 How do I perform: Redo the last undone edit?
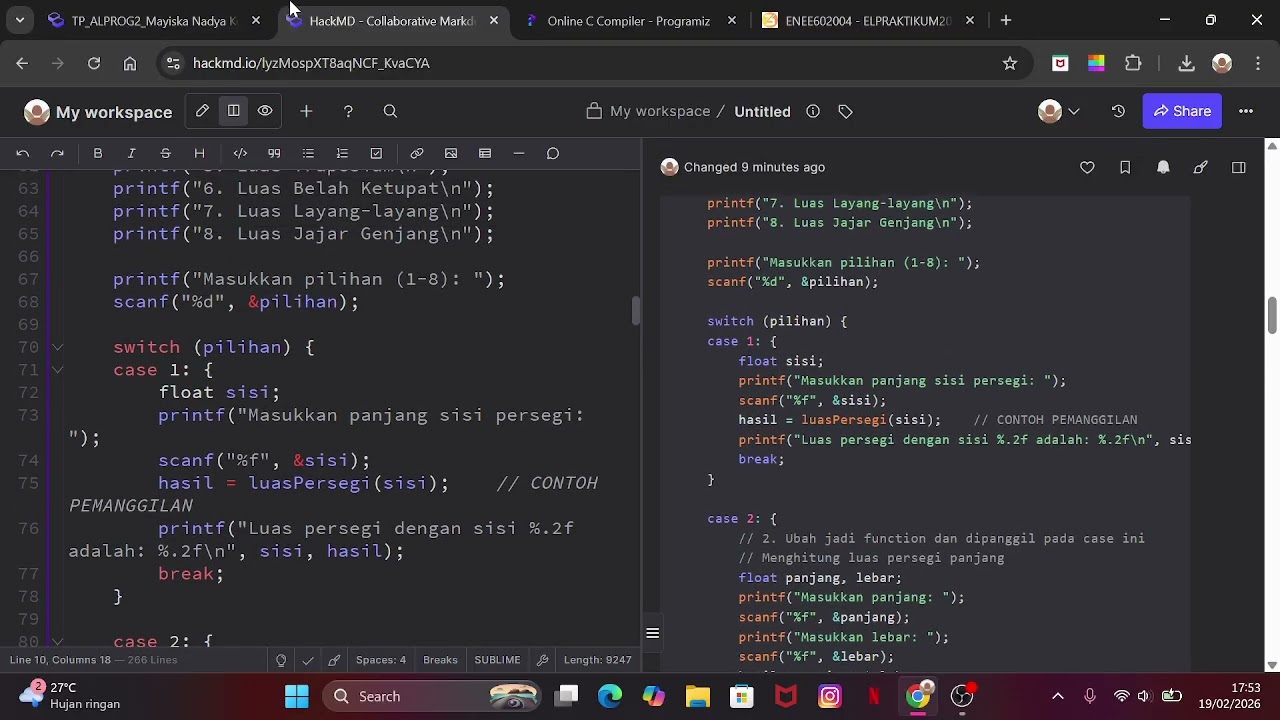(57, 153)
